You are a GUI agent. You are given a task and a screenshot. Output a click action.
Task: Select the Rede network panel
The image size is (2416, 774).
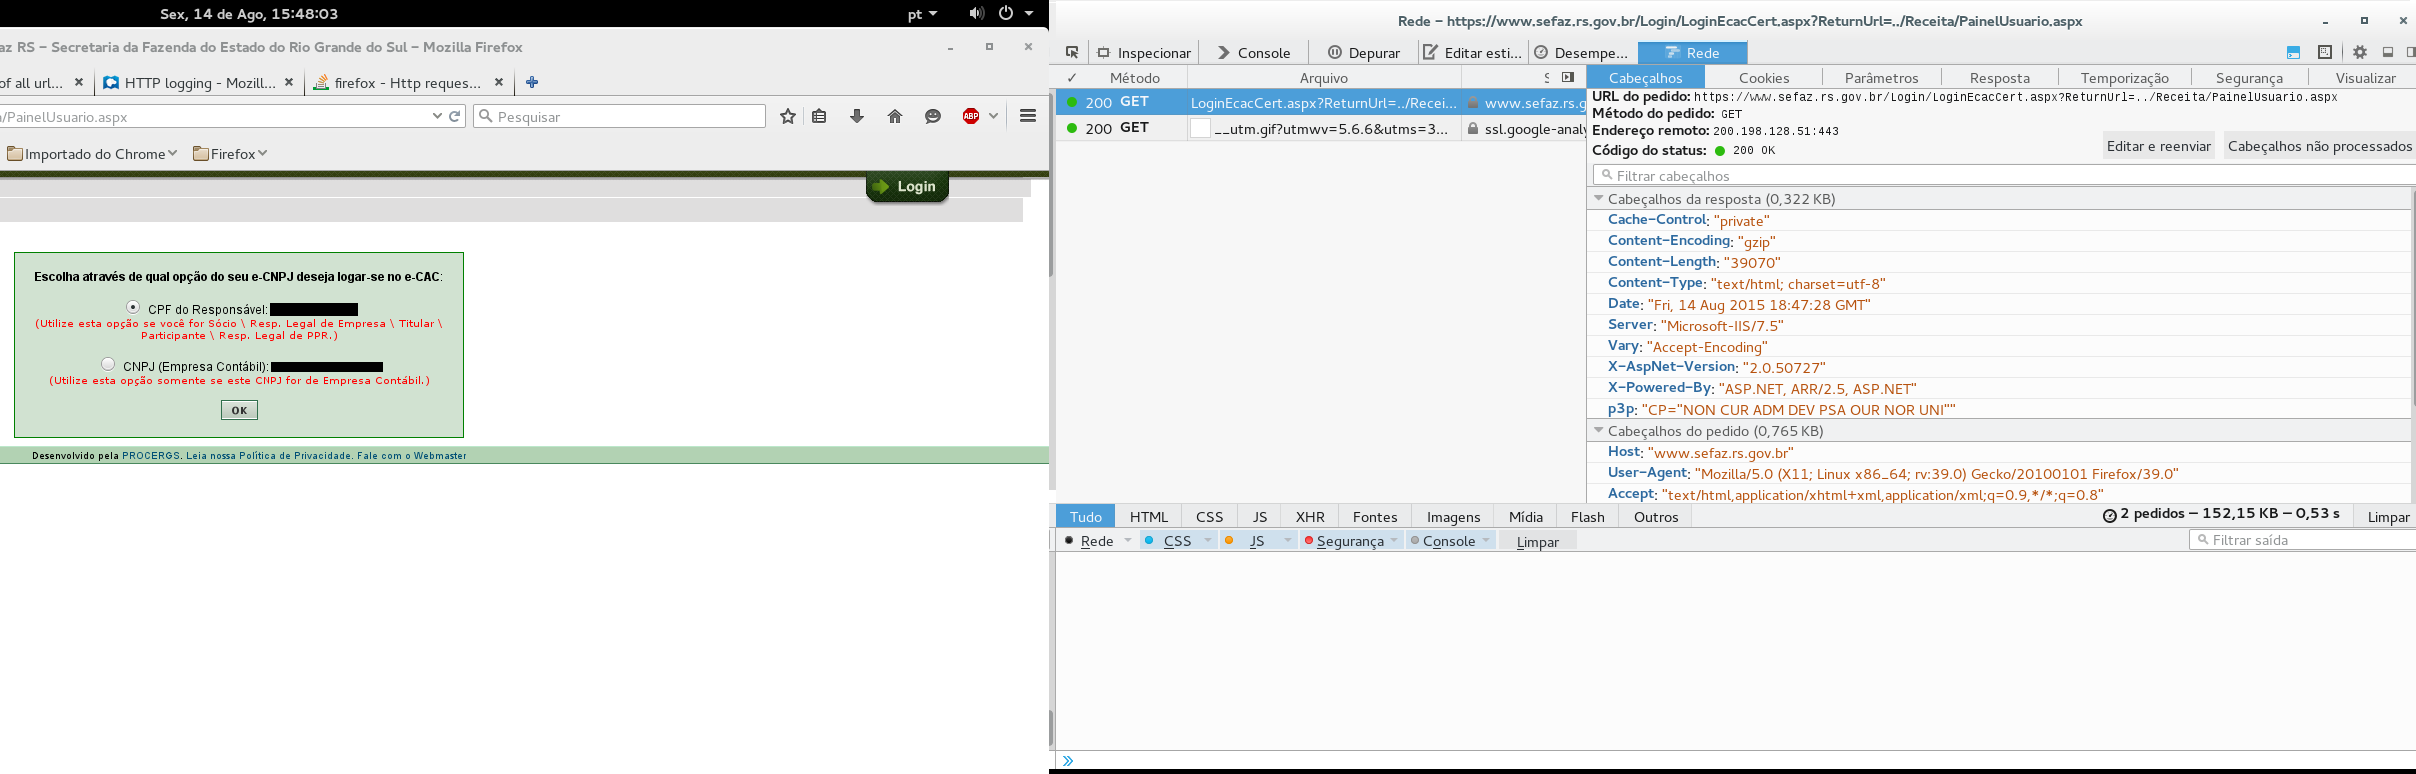coord(1692,53)
